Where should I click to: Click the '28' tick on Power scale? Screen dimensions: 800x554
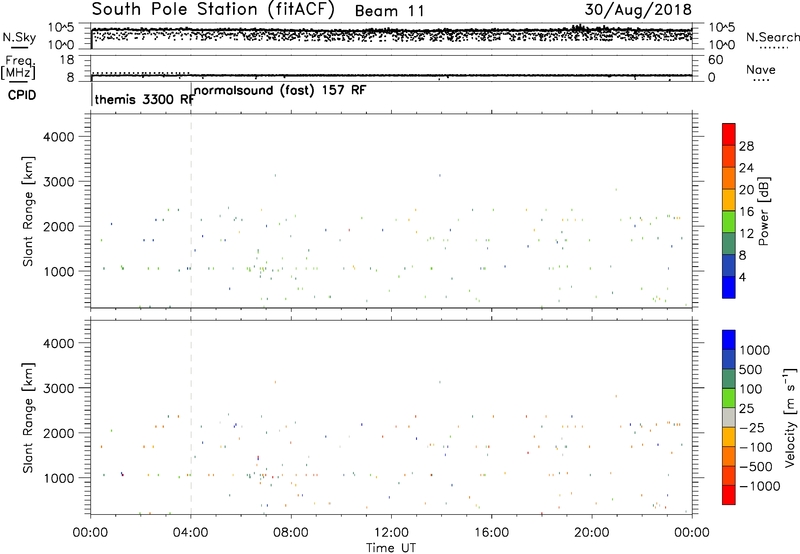(x=746, y=146)
